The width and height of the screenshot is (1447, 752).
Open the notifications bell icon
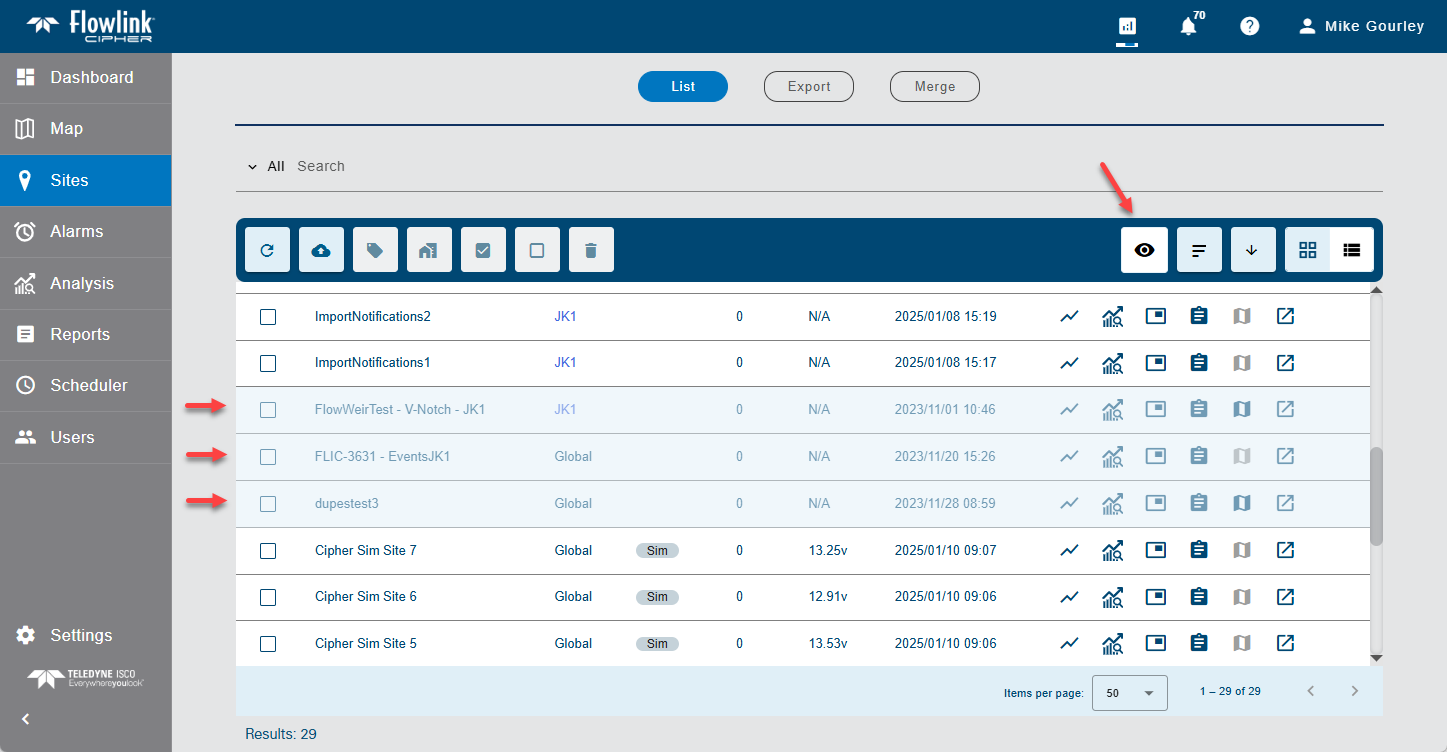[1188, 27]
